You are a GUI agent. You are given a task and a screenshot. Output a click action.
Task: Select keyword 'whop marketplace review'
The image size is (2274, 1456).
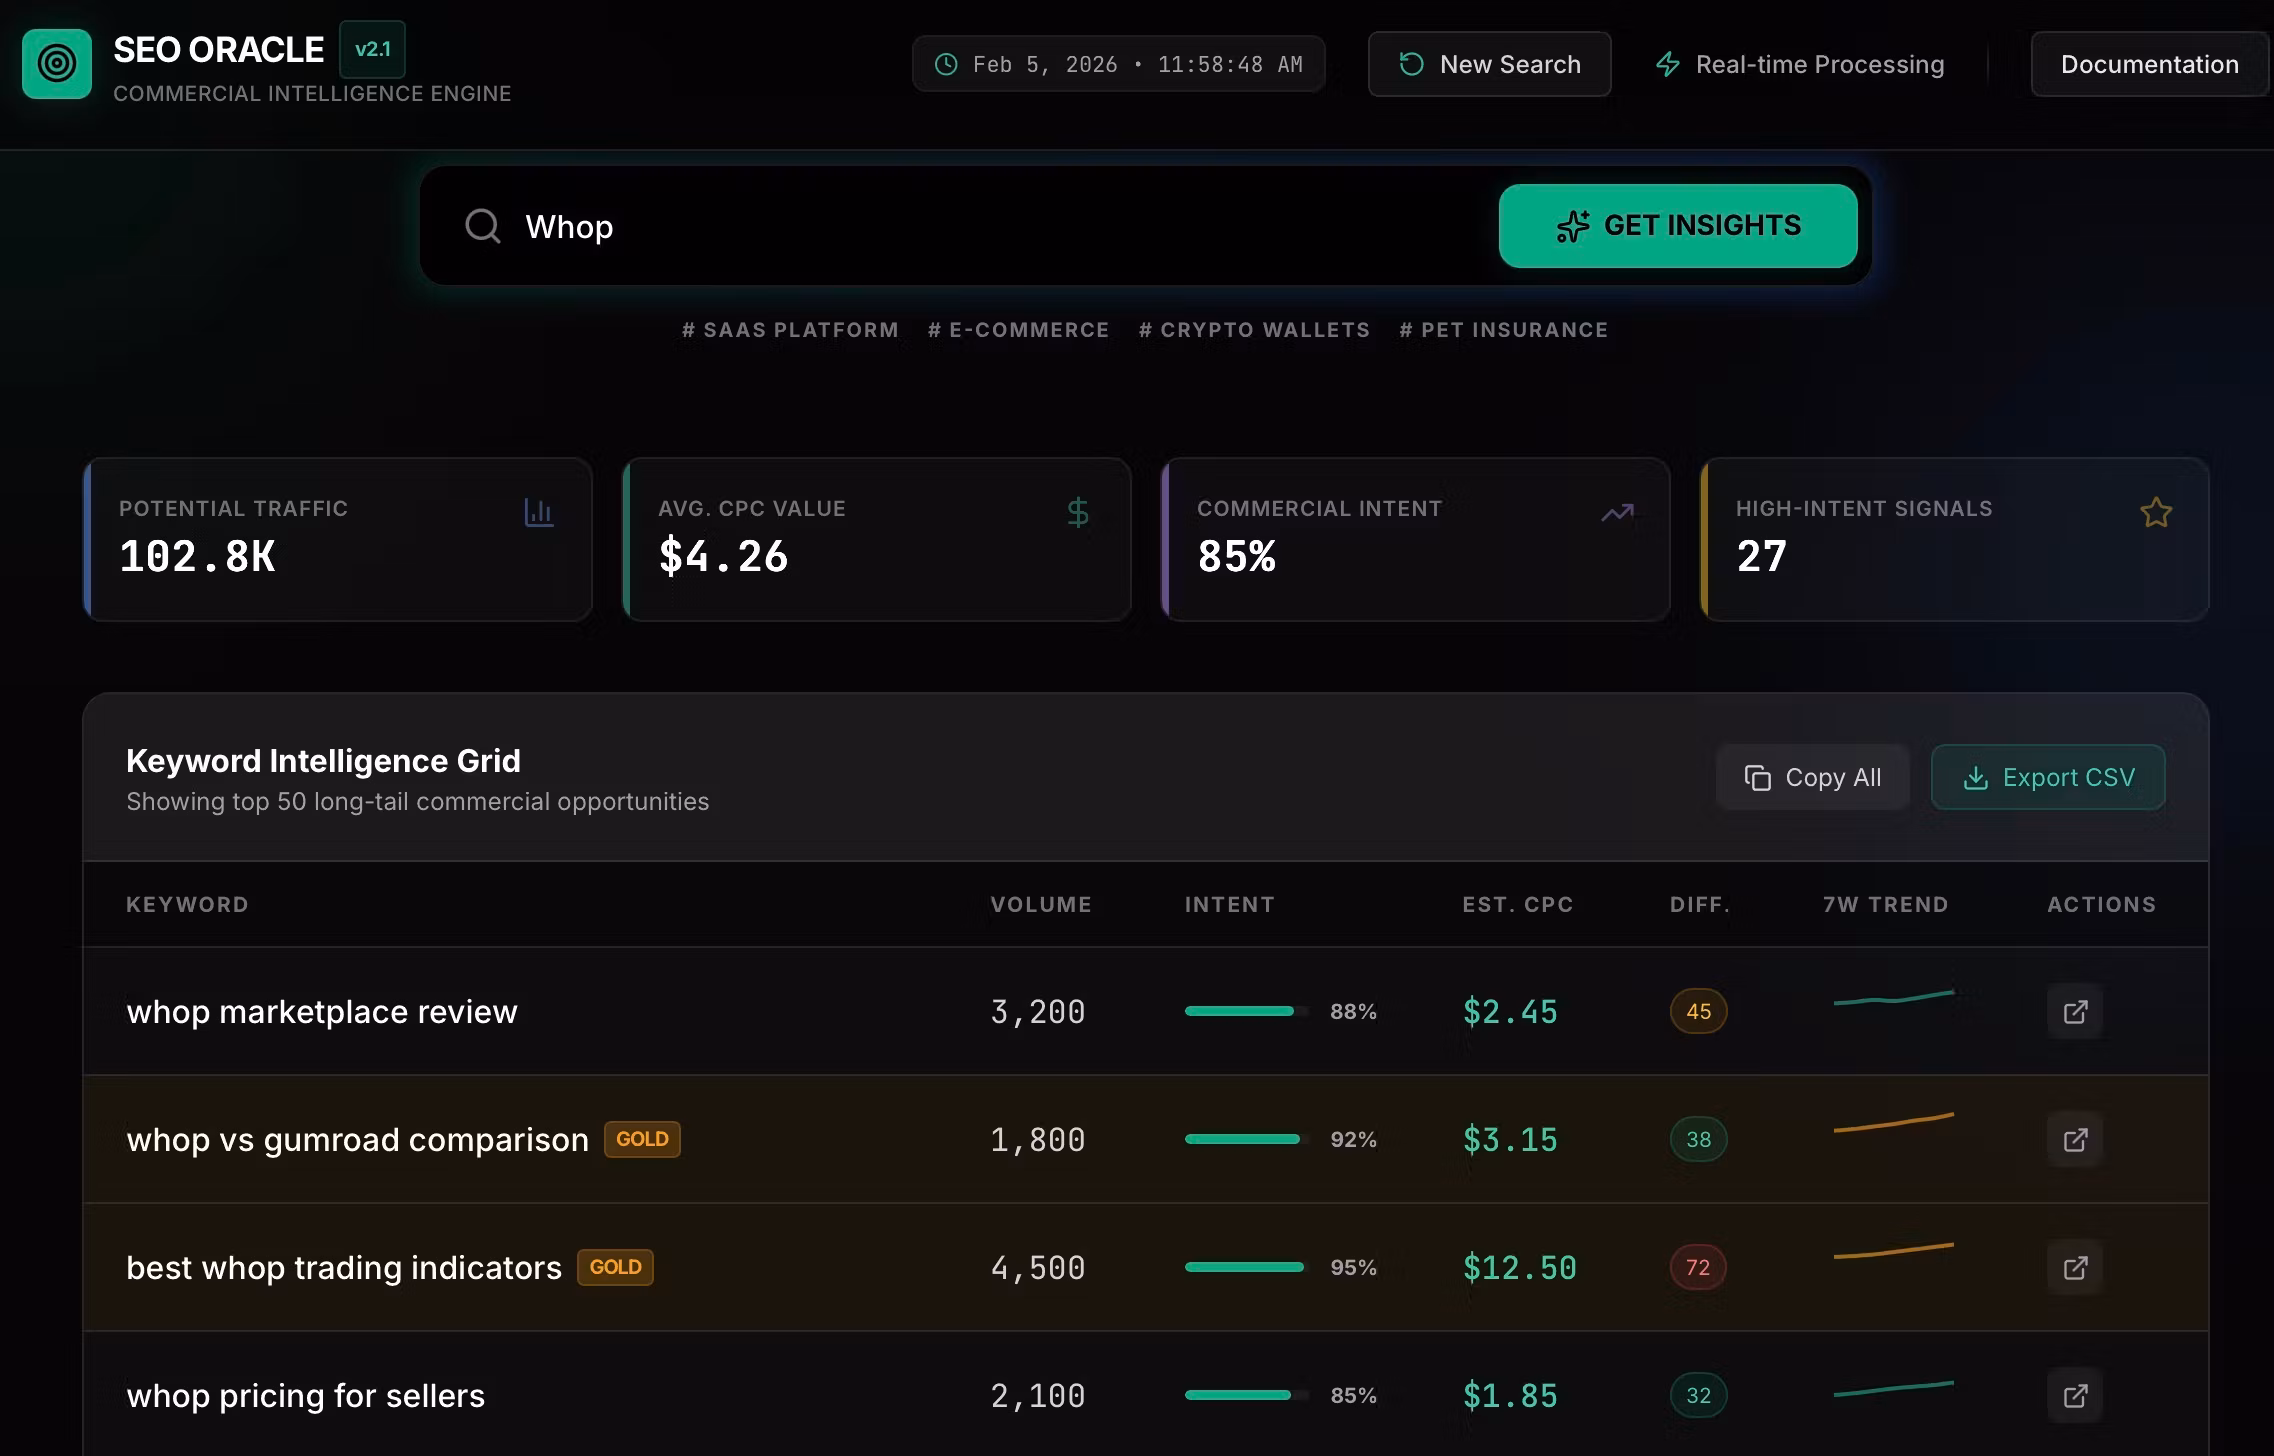point(322,1011)
